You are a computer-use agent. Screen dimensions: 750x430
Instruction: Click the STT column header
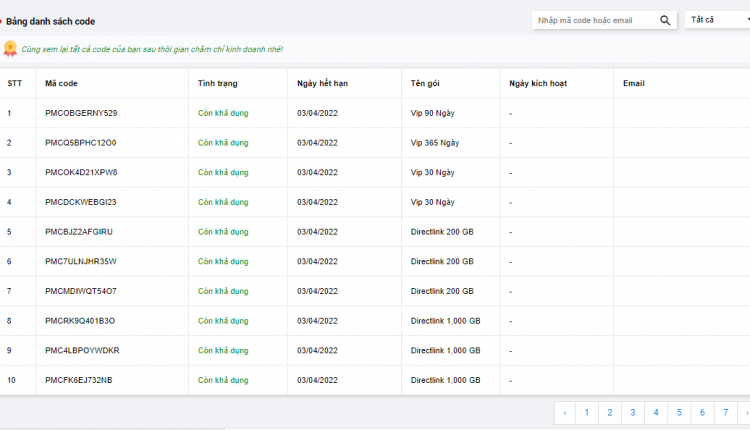pyautogui.click(x=15, y=83)
